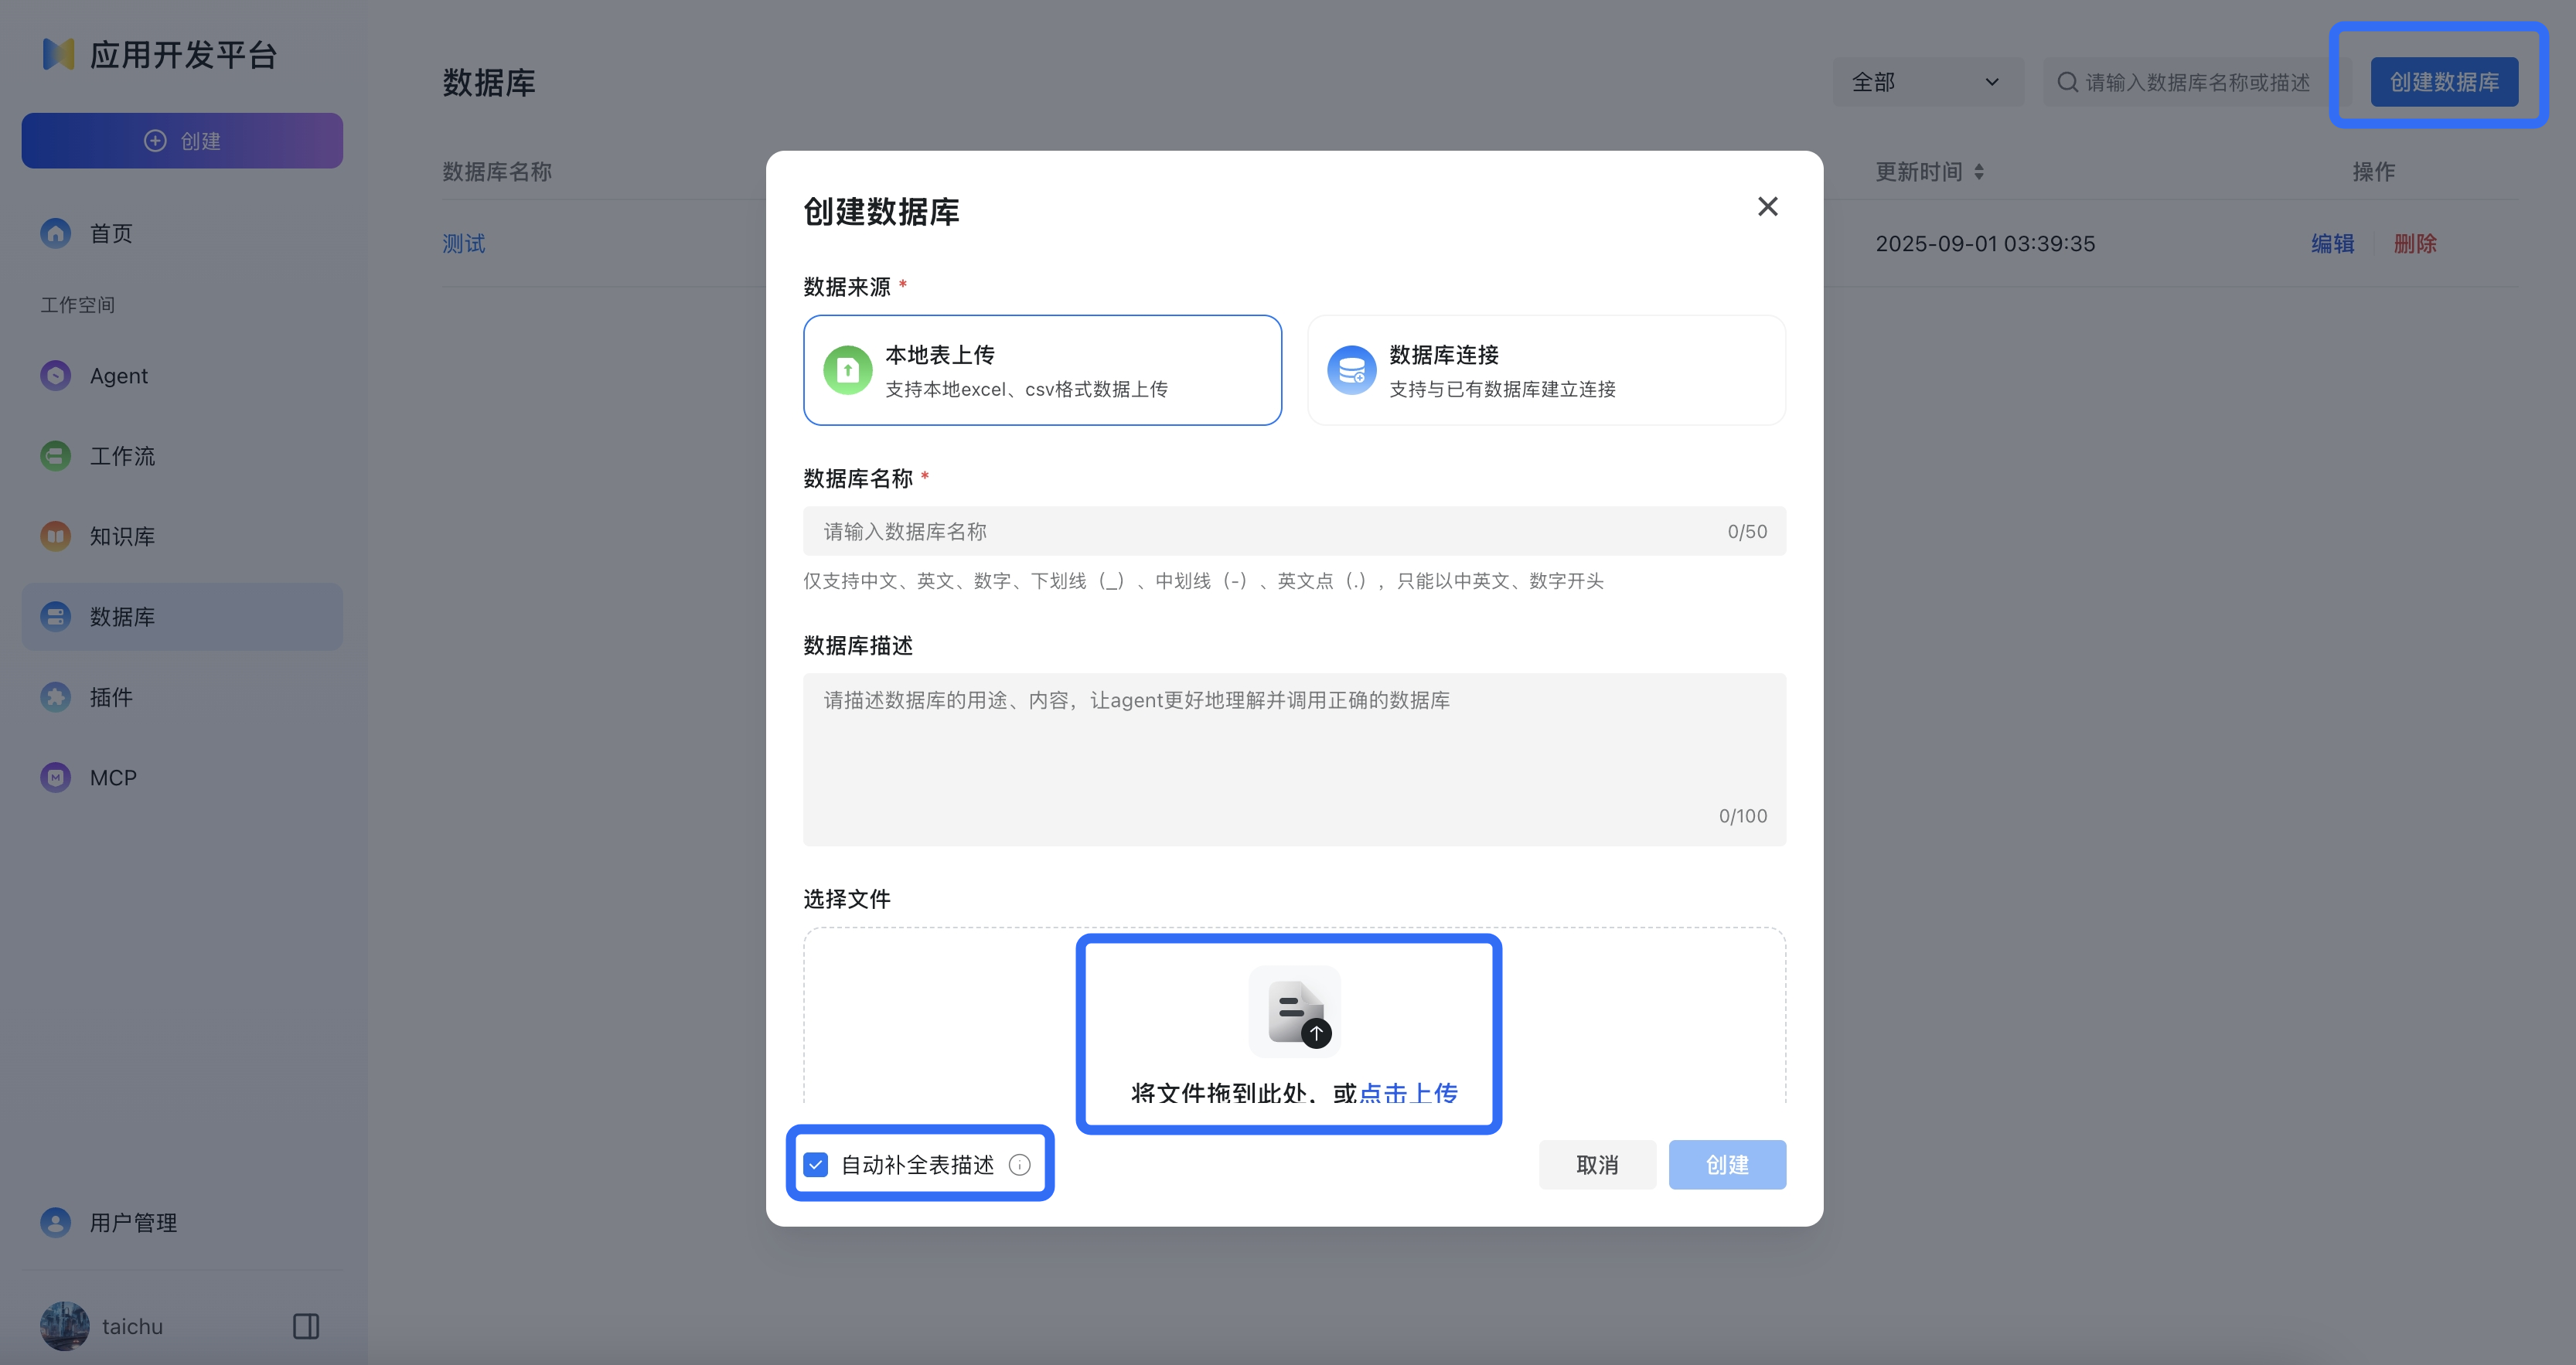The height and width of the screenshot is (1365, 2576).
Task: Click the 点击上传 upload link
Action: click(x=1409, y=1093)
